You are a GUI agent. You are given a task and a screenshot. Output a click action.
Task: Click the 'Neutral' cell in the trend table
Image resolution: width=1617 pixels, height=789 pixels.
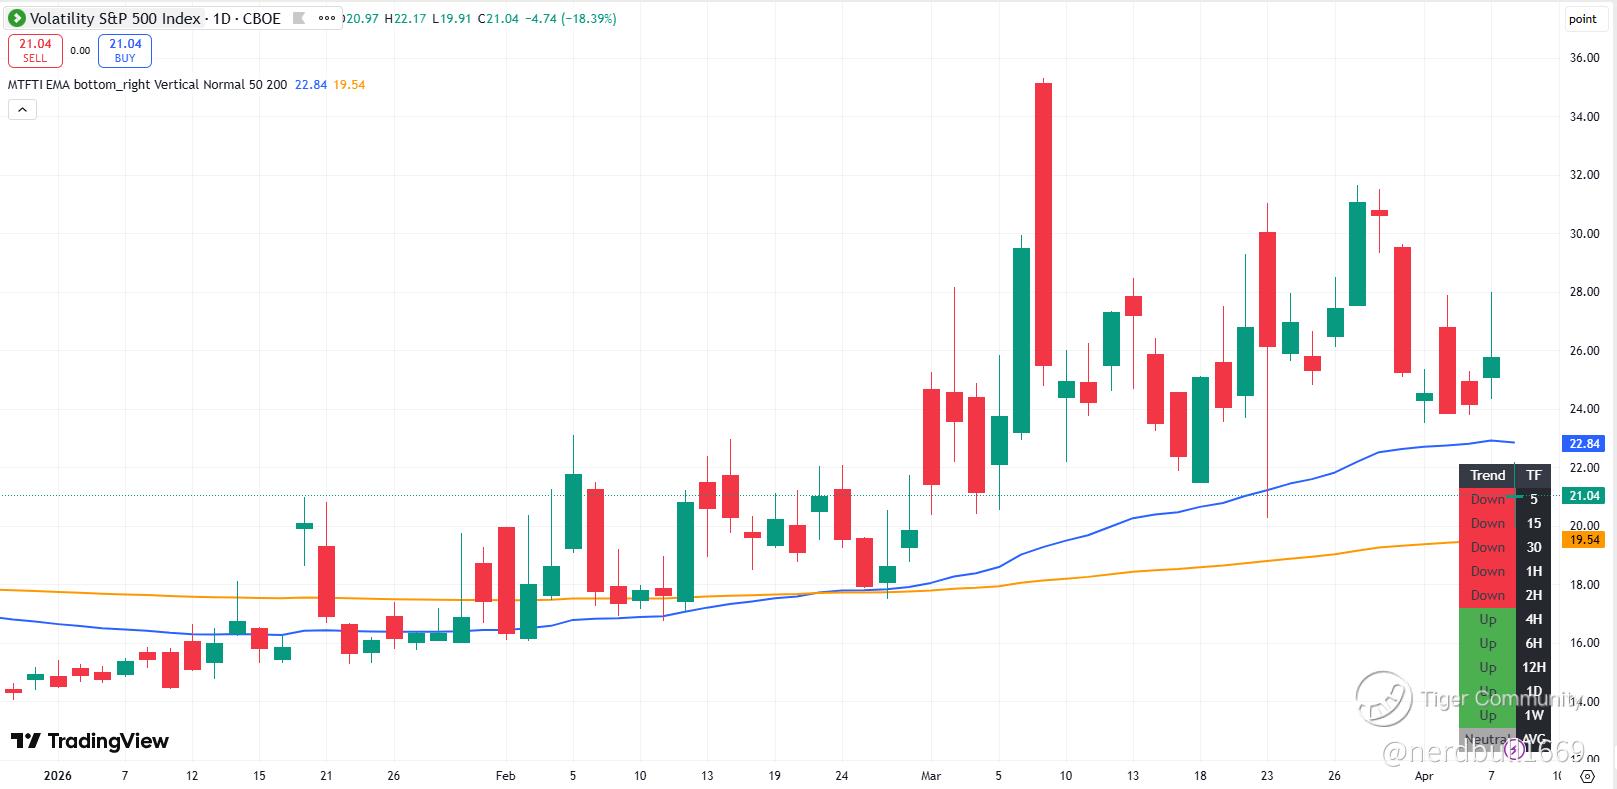[1487, 739]
